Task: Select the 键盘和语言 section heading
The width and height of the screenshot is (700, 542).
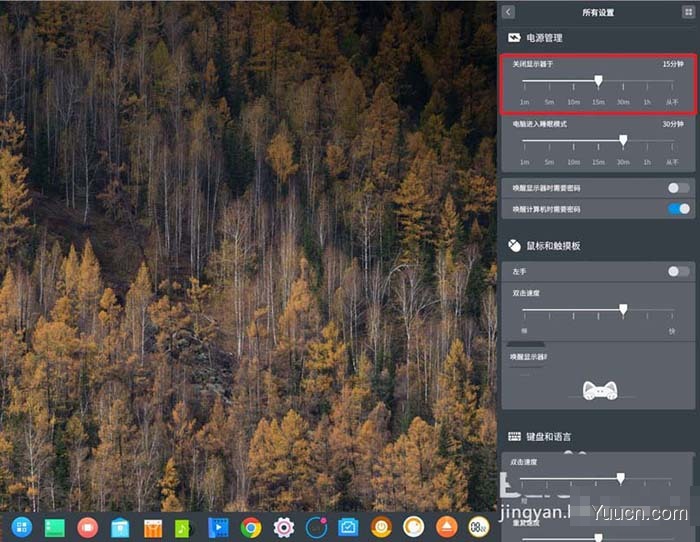Action: (549, 437)
